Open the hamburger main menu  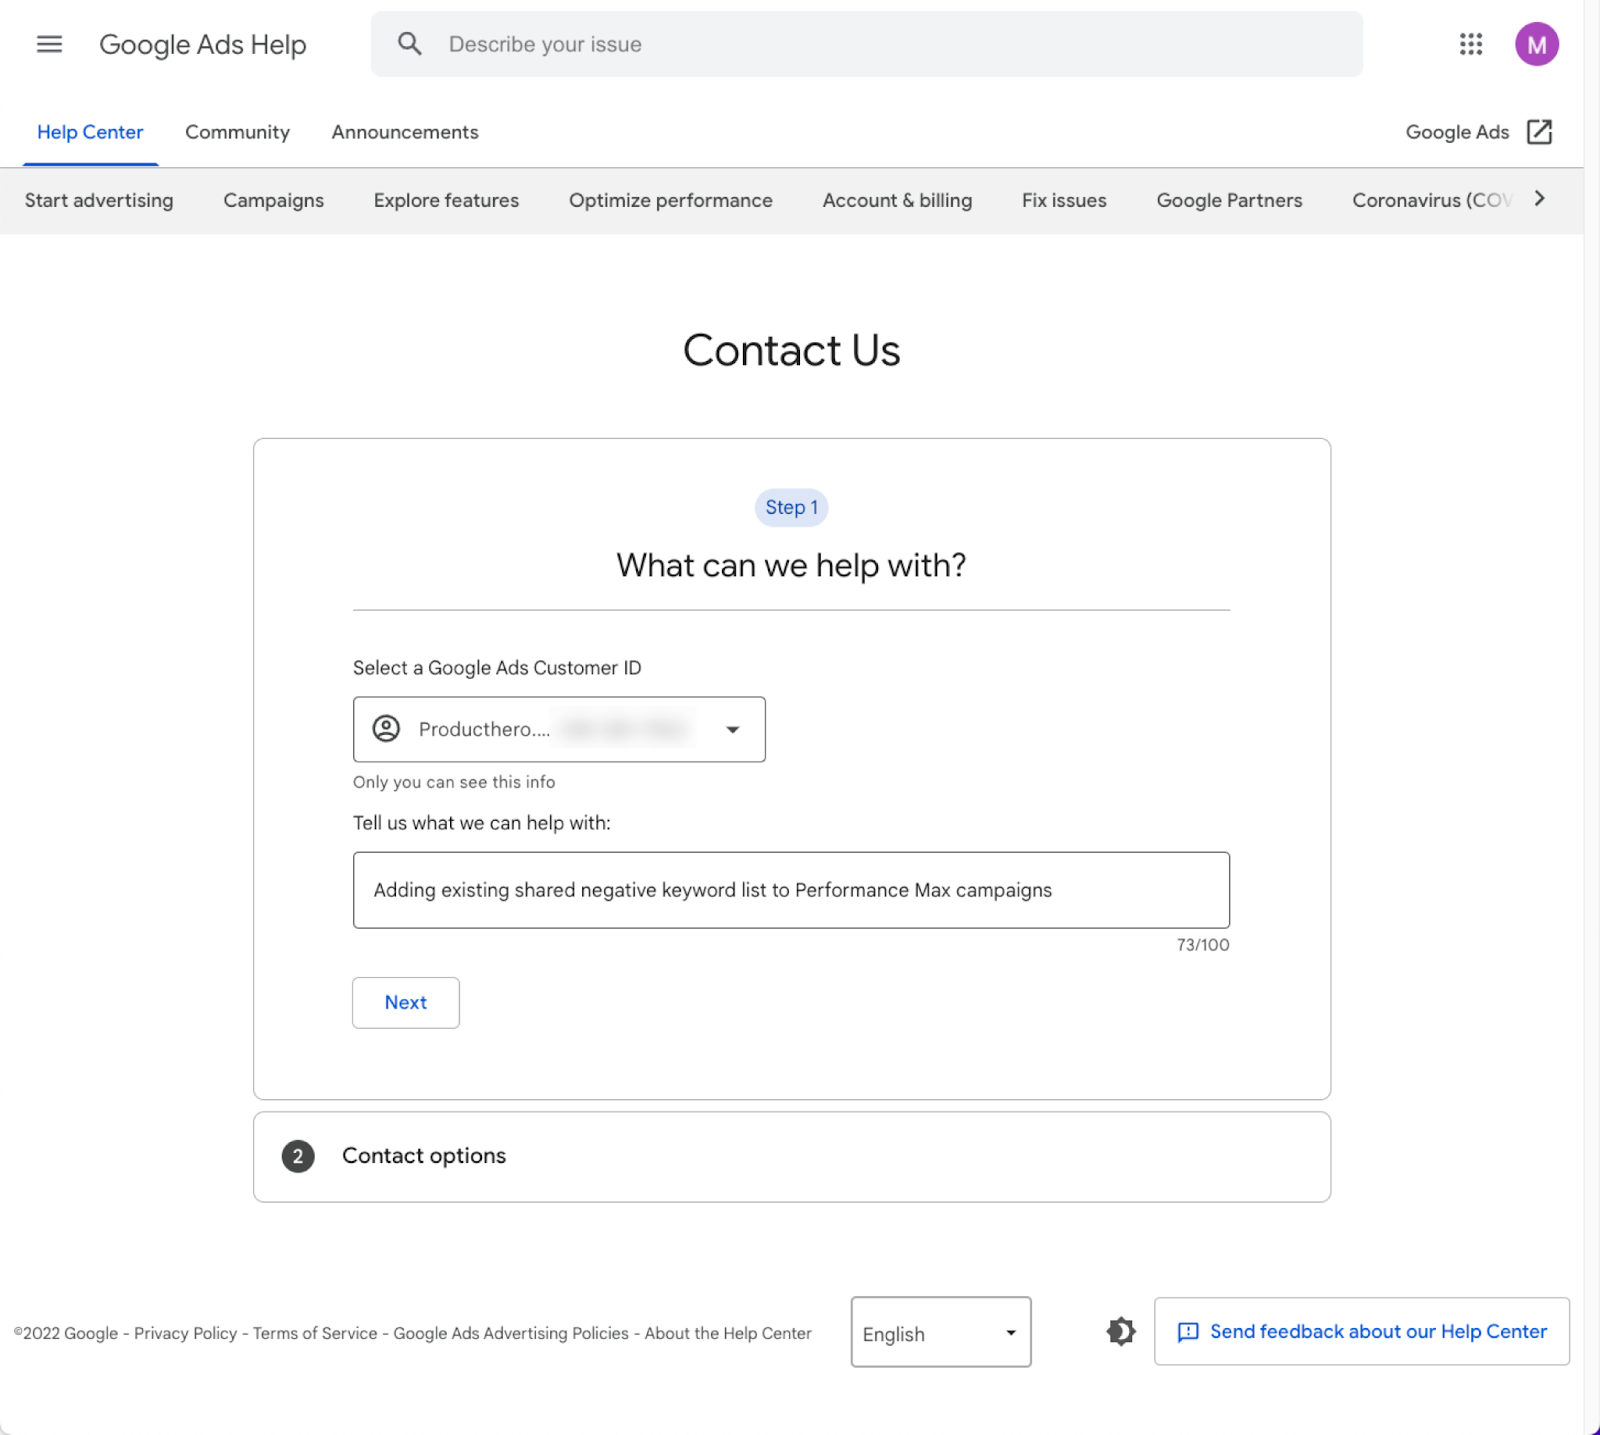(x=49, y=44)
